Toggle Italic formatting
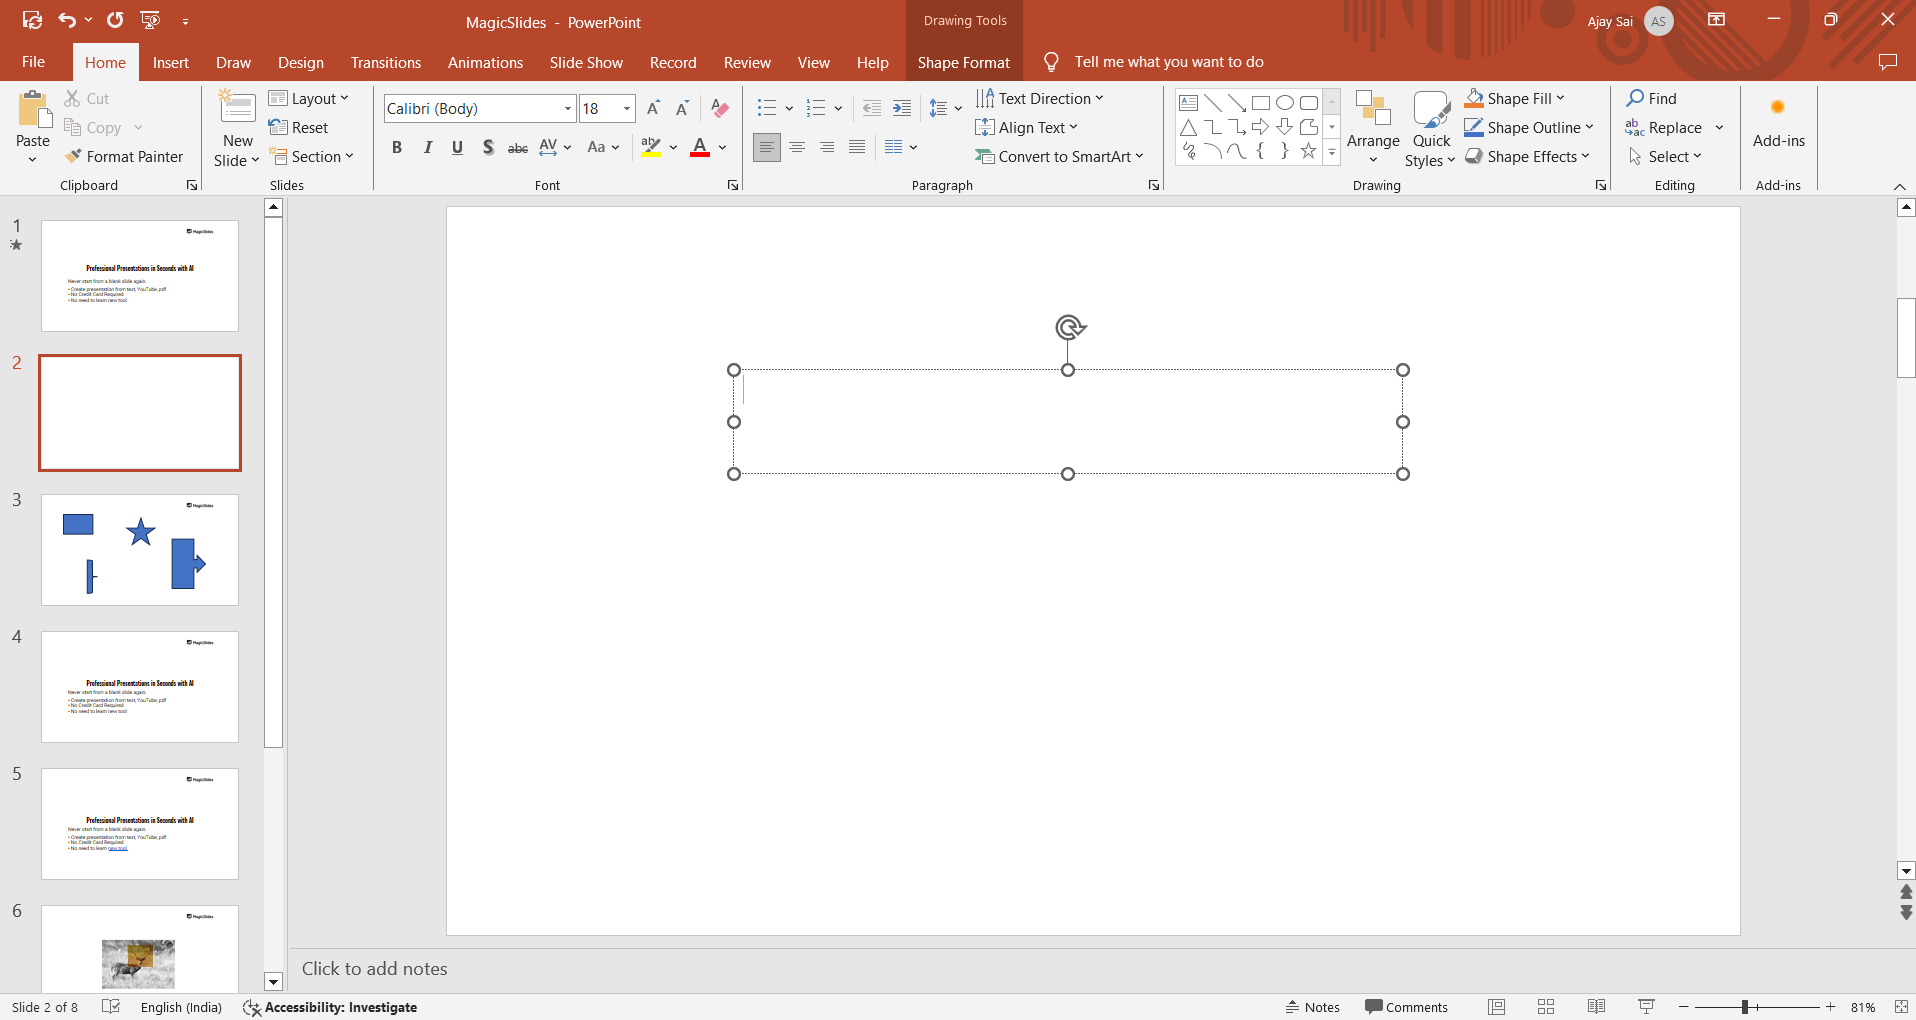This screenshot has height=1020, width=1916. [427, 147]
